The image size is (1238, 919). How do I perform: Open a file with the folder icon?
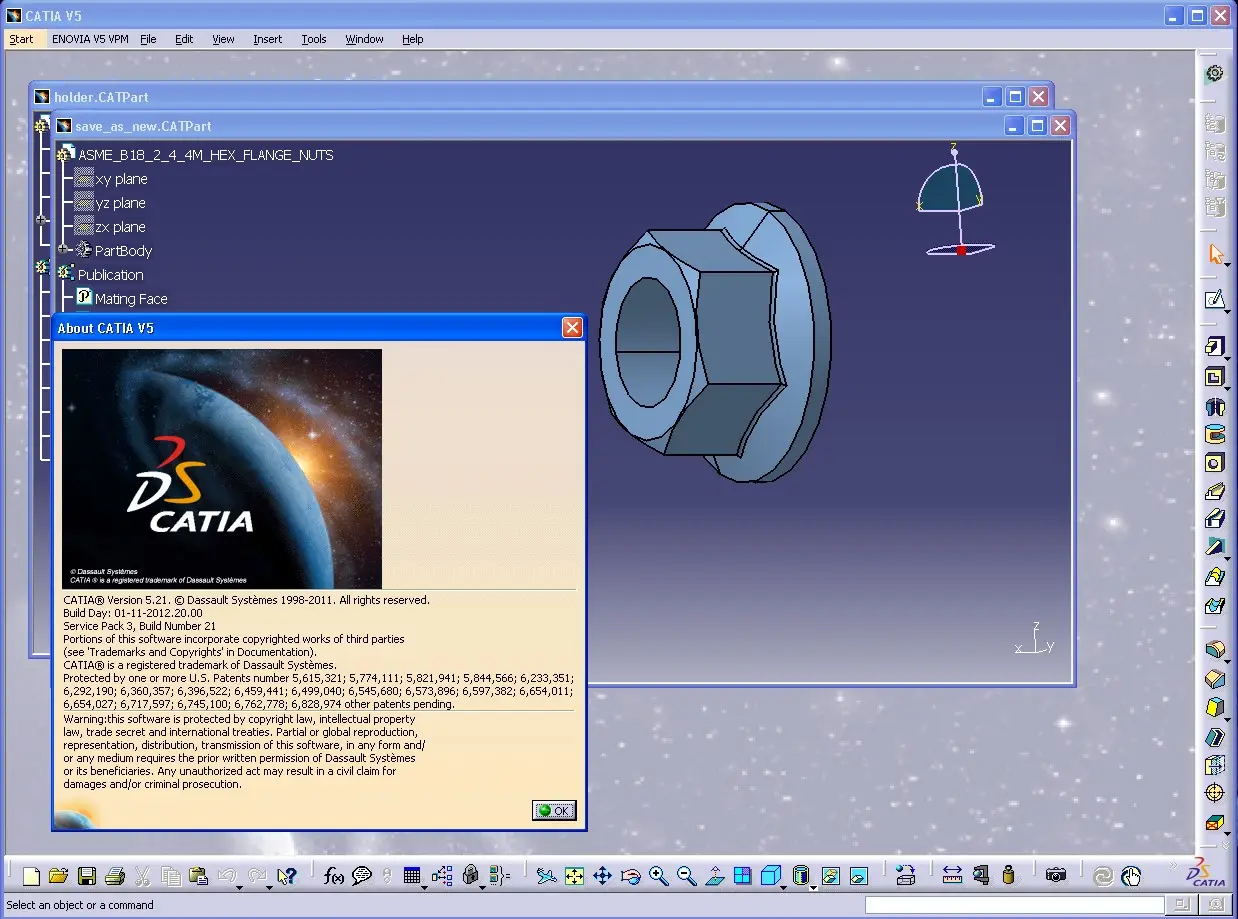pos(58,876)
